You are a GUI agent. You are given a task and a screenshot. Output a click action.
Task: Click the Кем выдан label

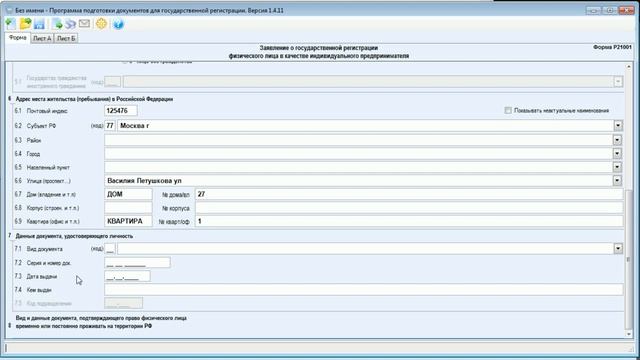(39, 290)
